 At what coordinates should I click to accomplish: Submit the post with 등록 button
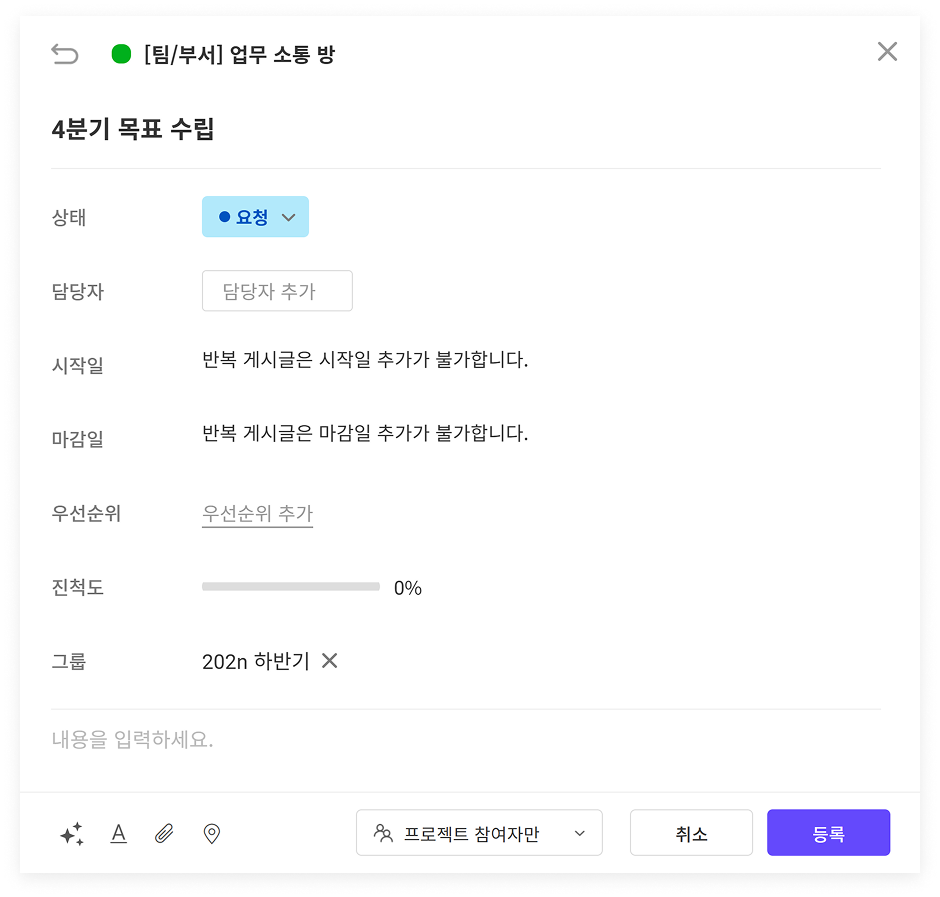[x=827, y=833]
